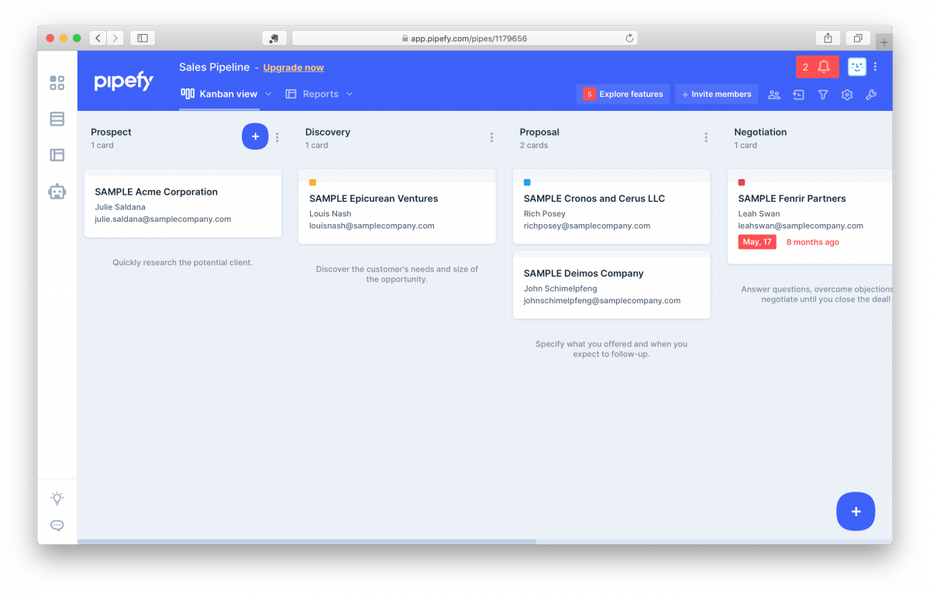
Task: Open a new Safari tab
Action: [x=884, y=42]
